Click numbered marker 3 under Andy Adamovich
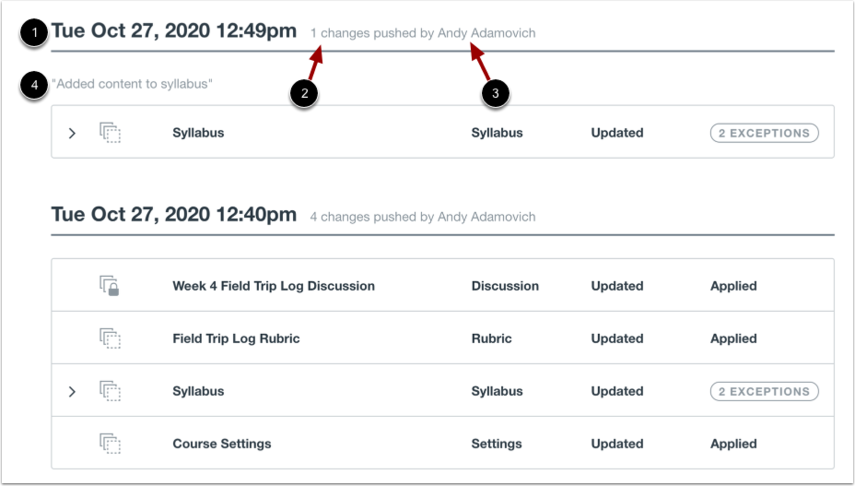 [x=495, y=93]
